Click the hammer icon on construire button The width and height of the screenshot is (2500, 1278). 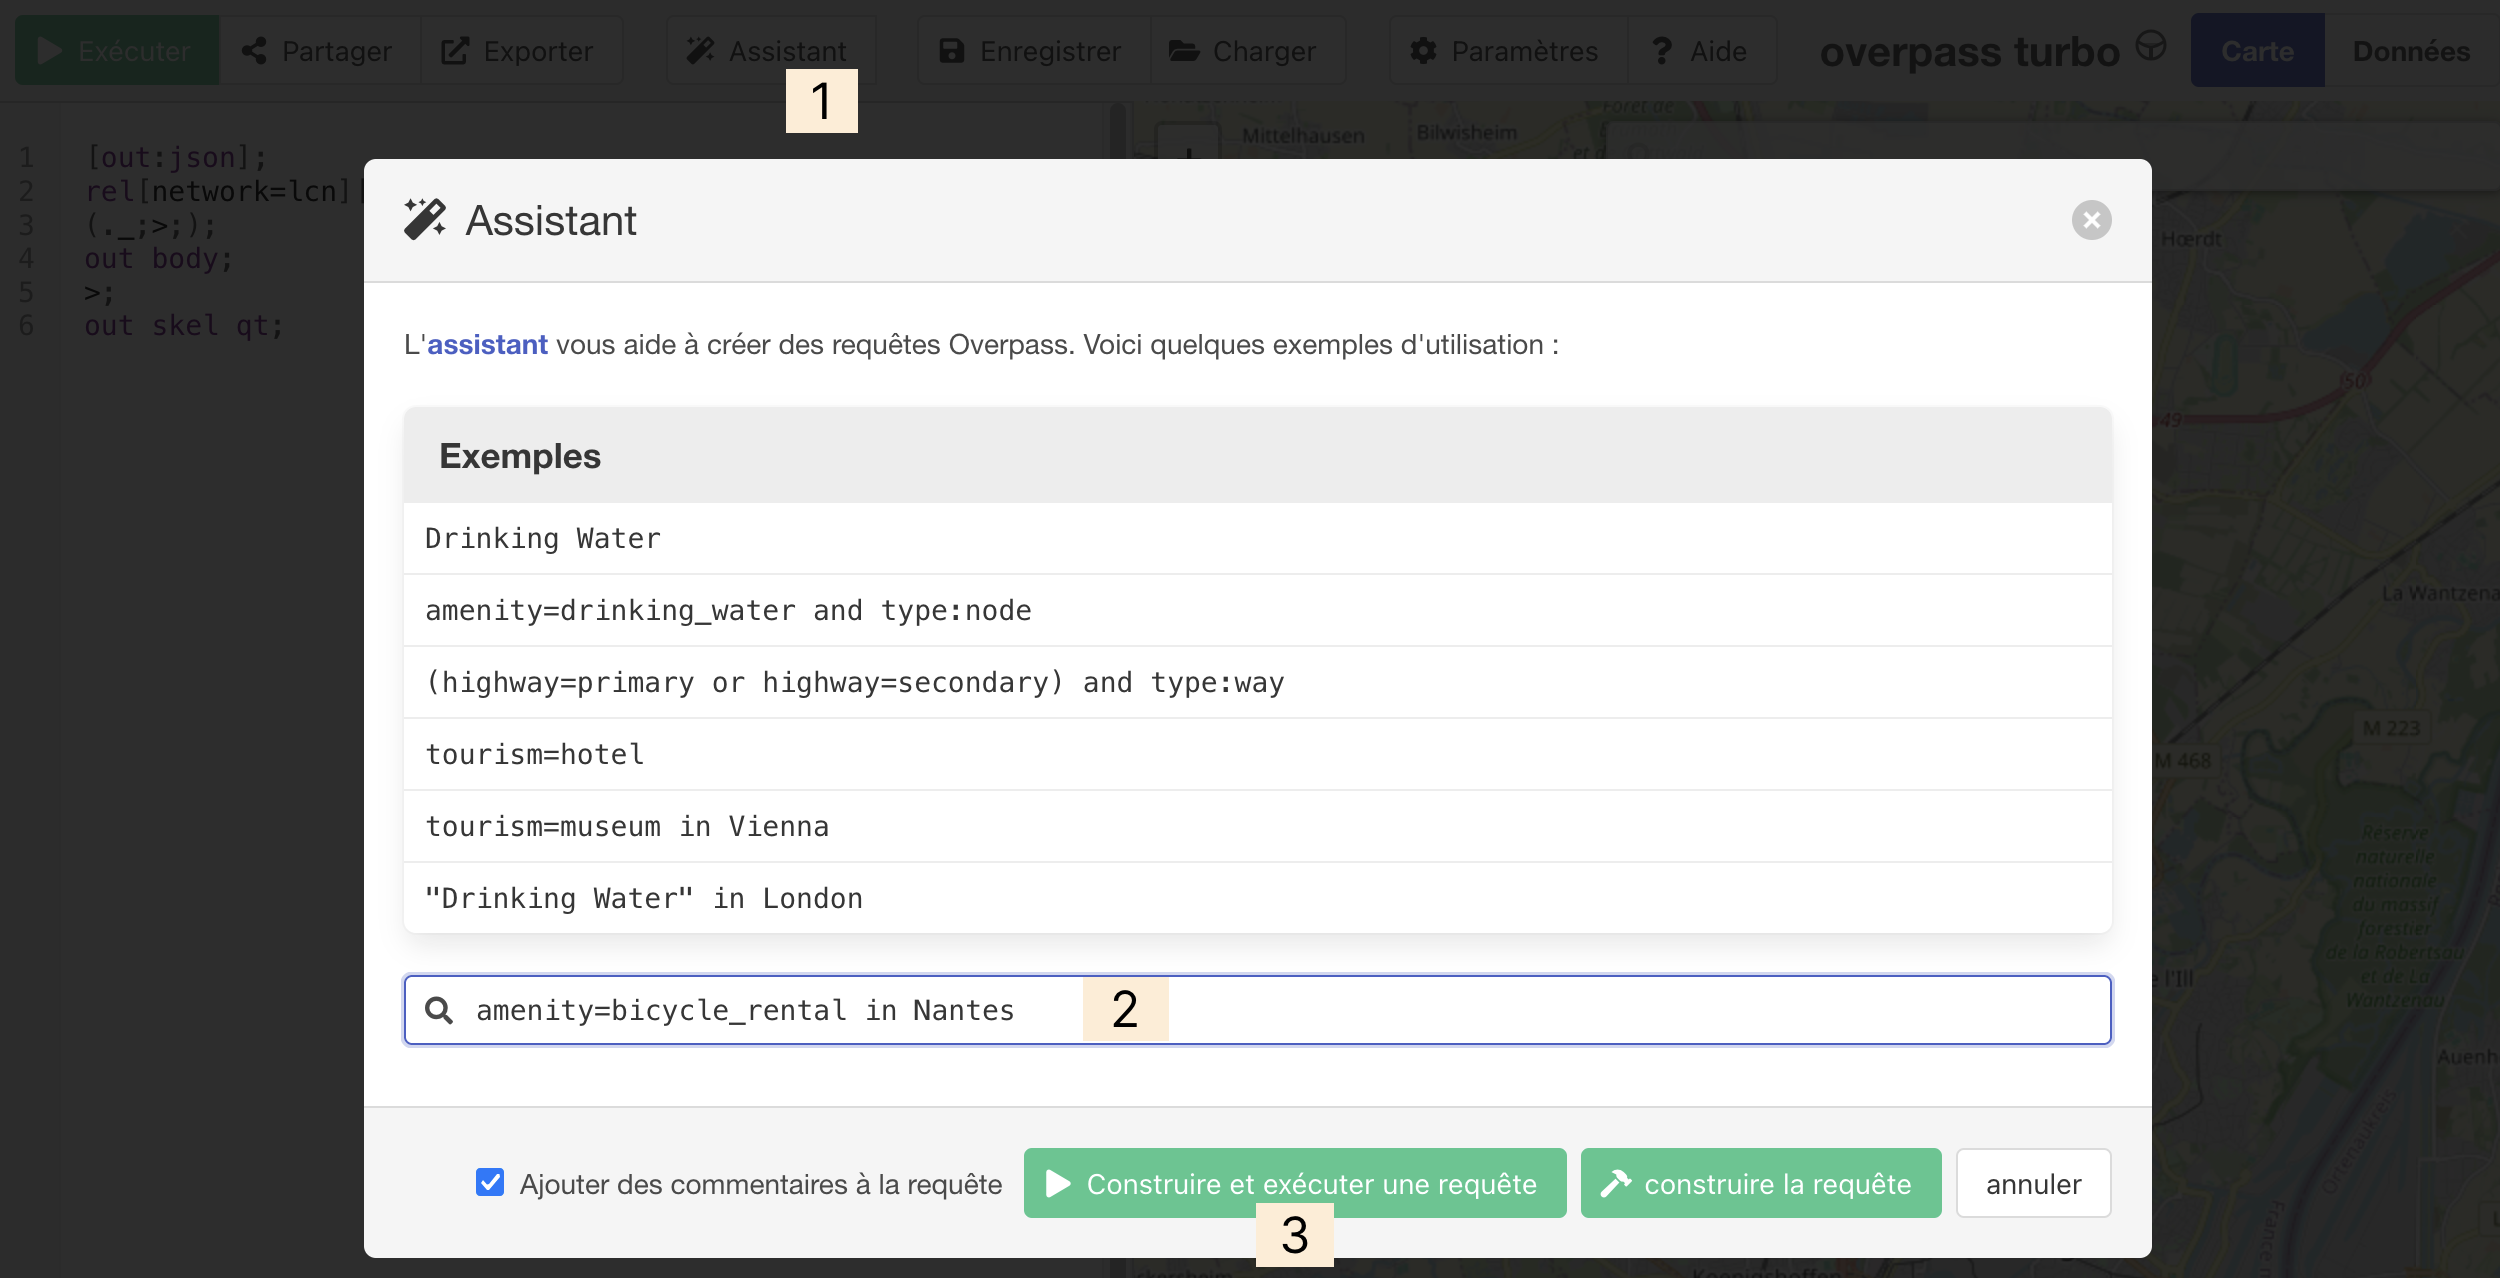click(x=1616, y=1183)
